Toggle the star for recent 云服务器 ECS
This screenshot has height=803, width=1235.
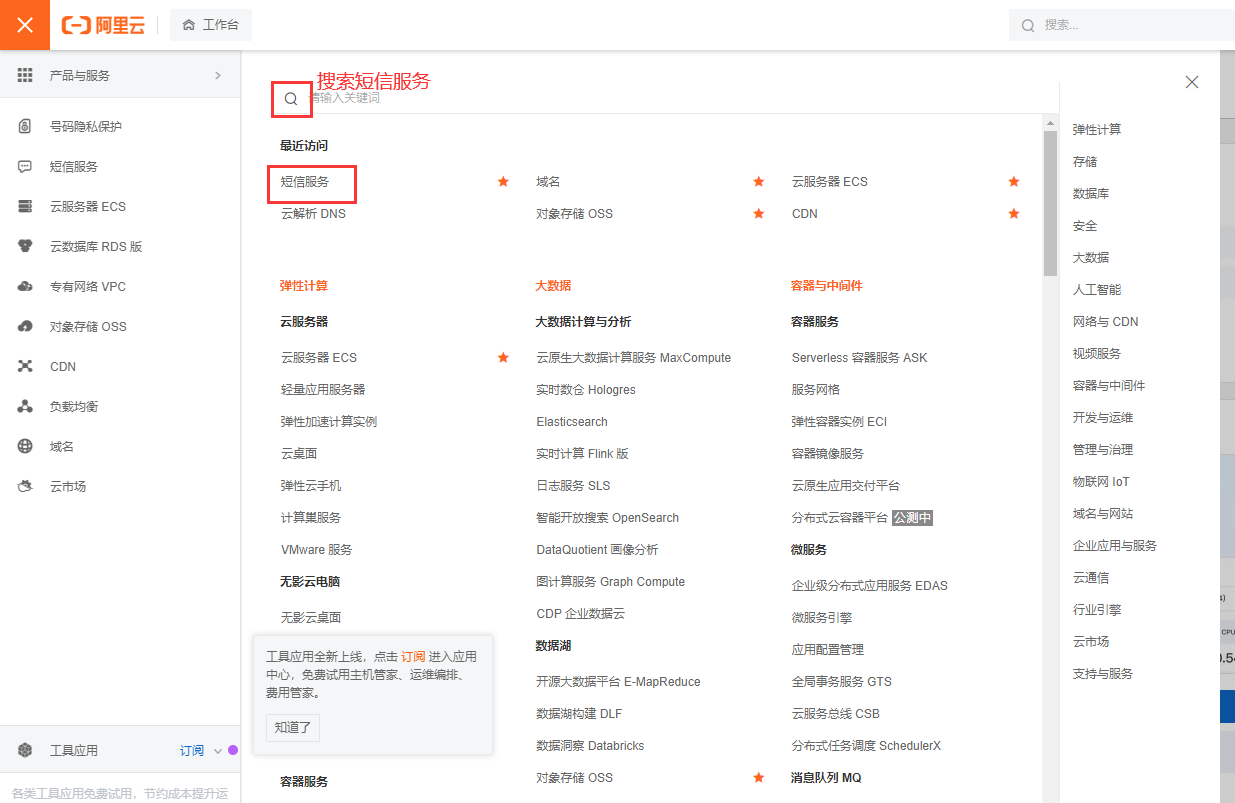(x=1014, y=182)
